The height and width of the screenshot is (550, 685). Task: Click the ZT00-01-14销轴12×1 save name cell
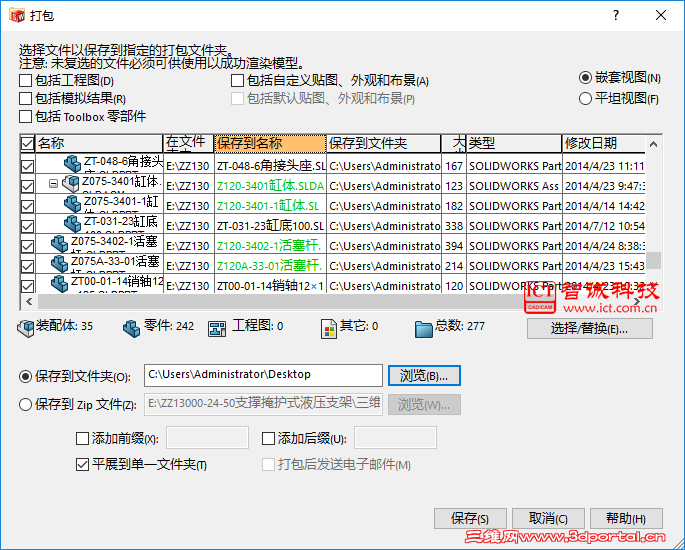click(270, 286)
